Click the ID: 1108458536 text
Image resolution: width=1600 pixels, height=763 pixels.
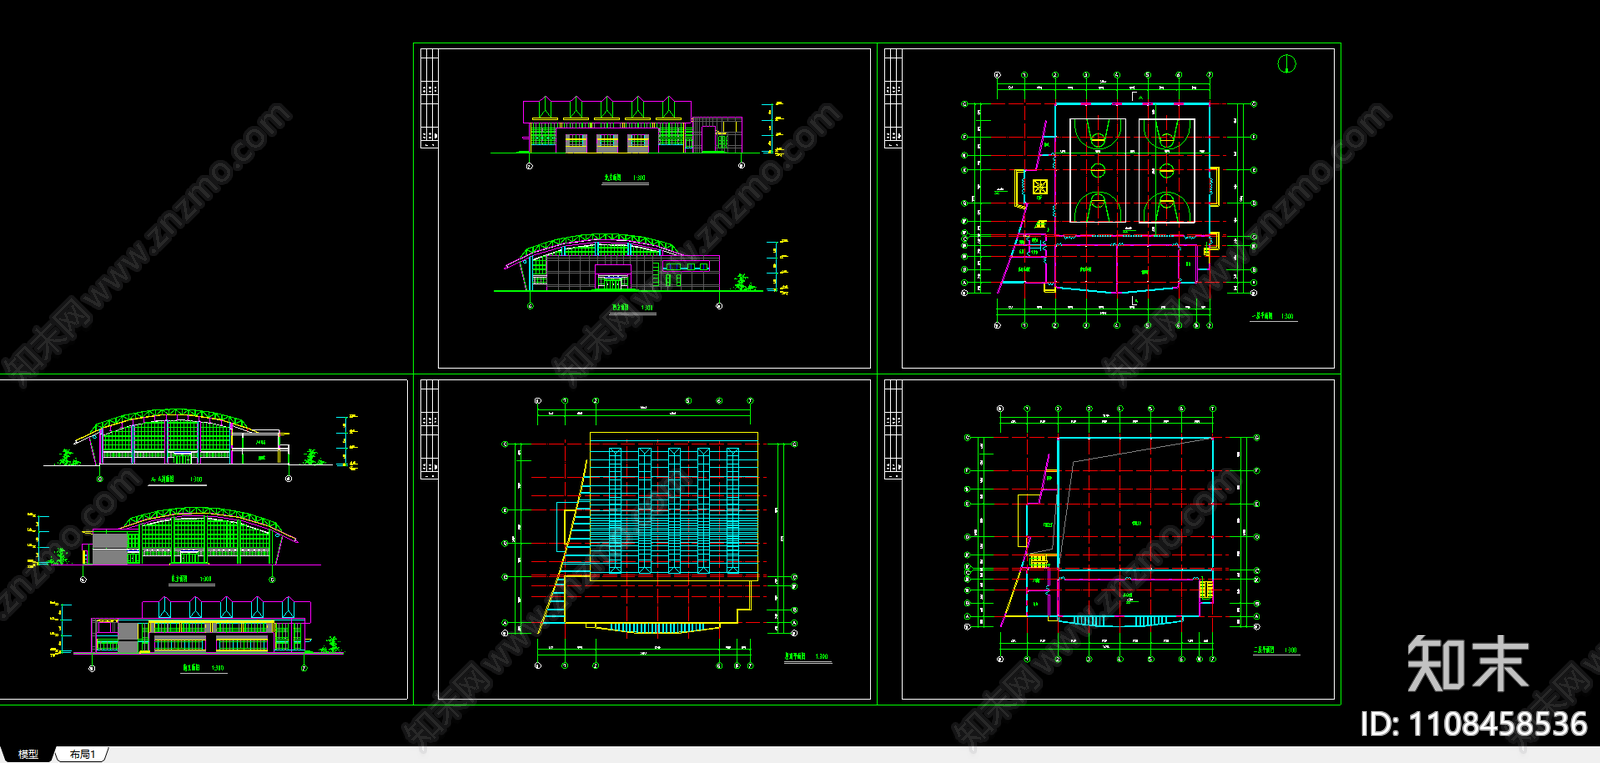pos(1474,724)
